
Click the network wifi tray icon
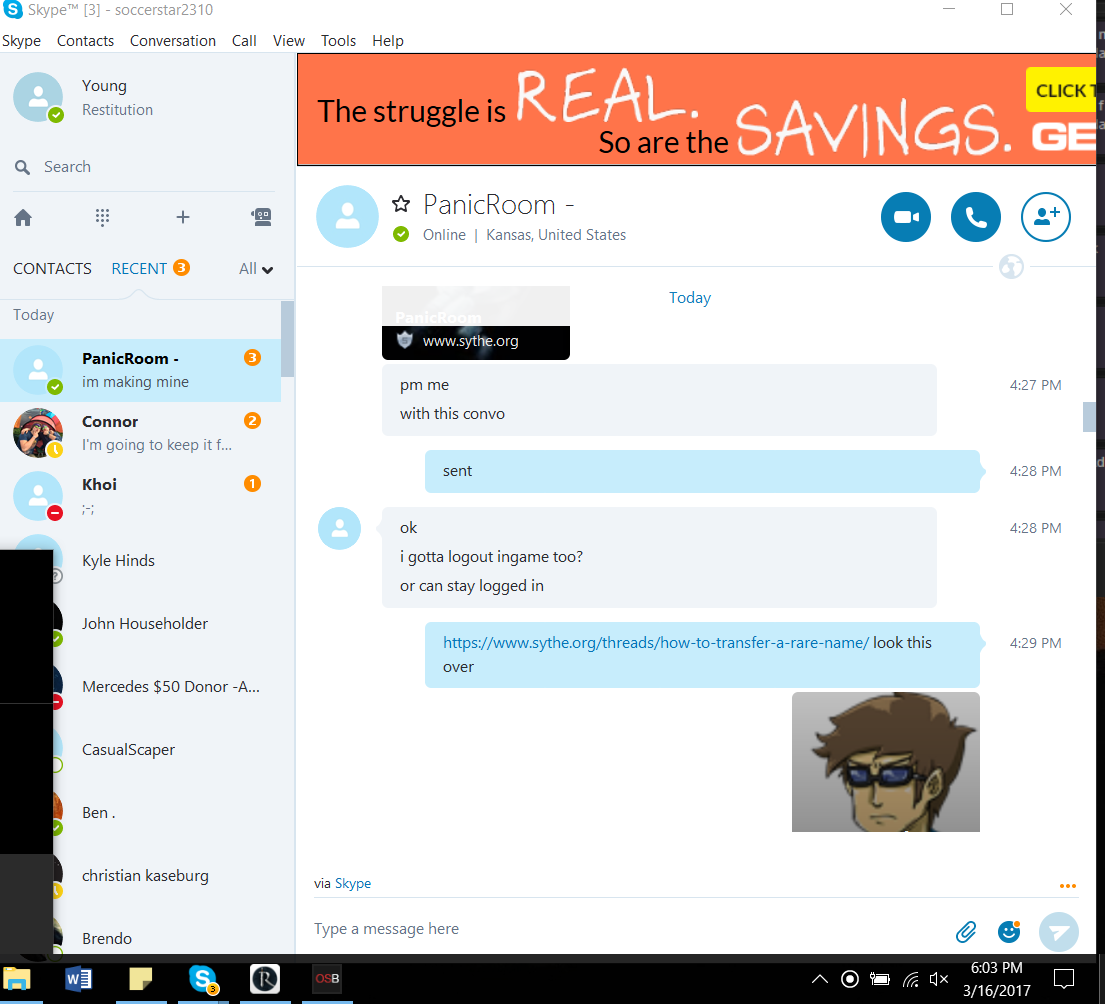click(910, 979)
